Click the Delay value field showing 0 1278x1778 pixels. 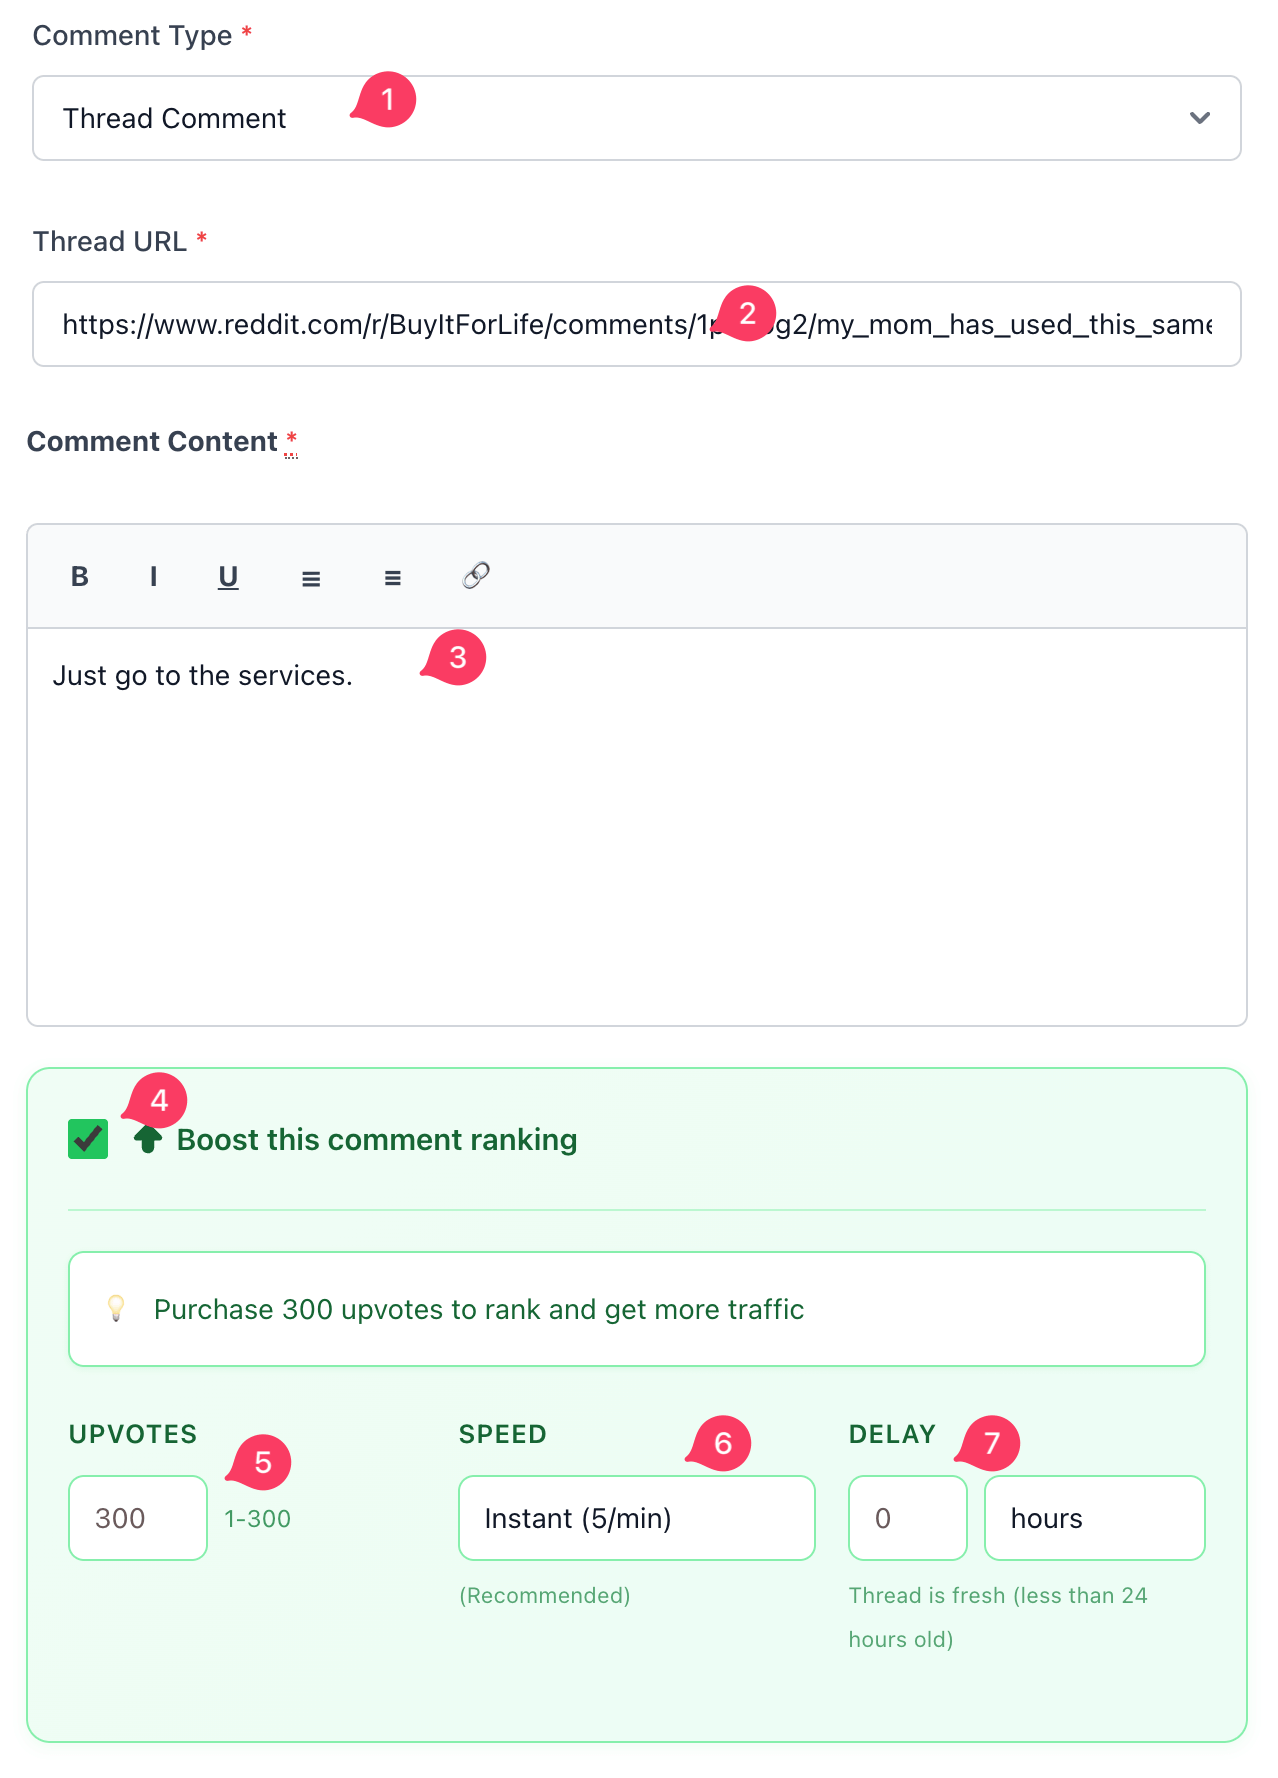(x=907, y=1518)
